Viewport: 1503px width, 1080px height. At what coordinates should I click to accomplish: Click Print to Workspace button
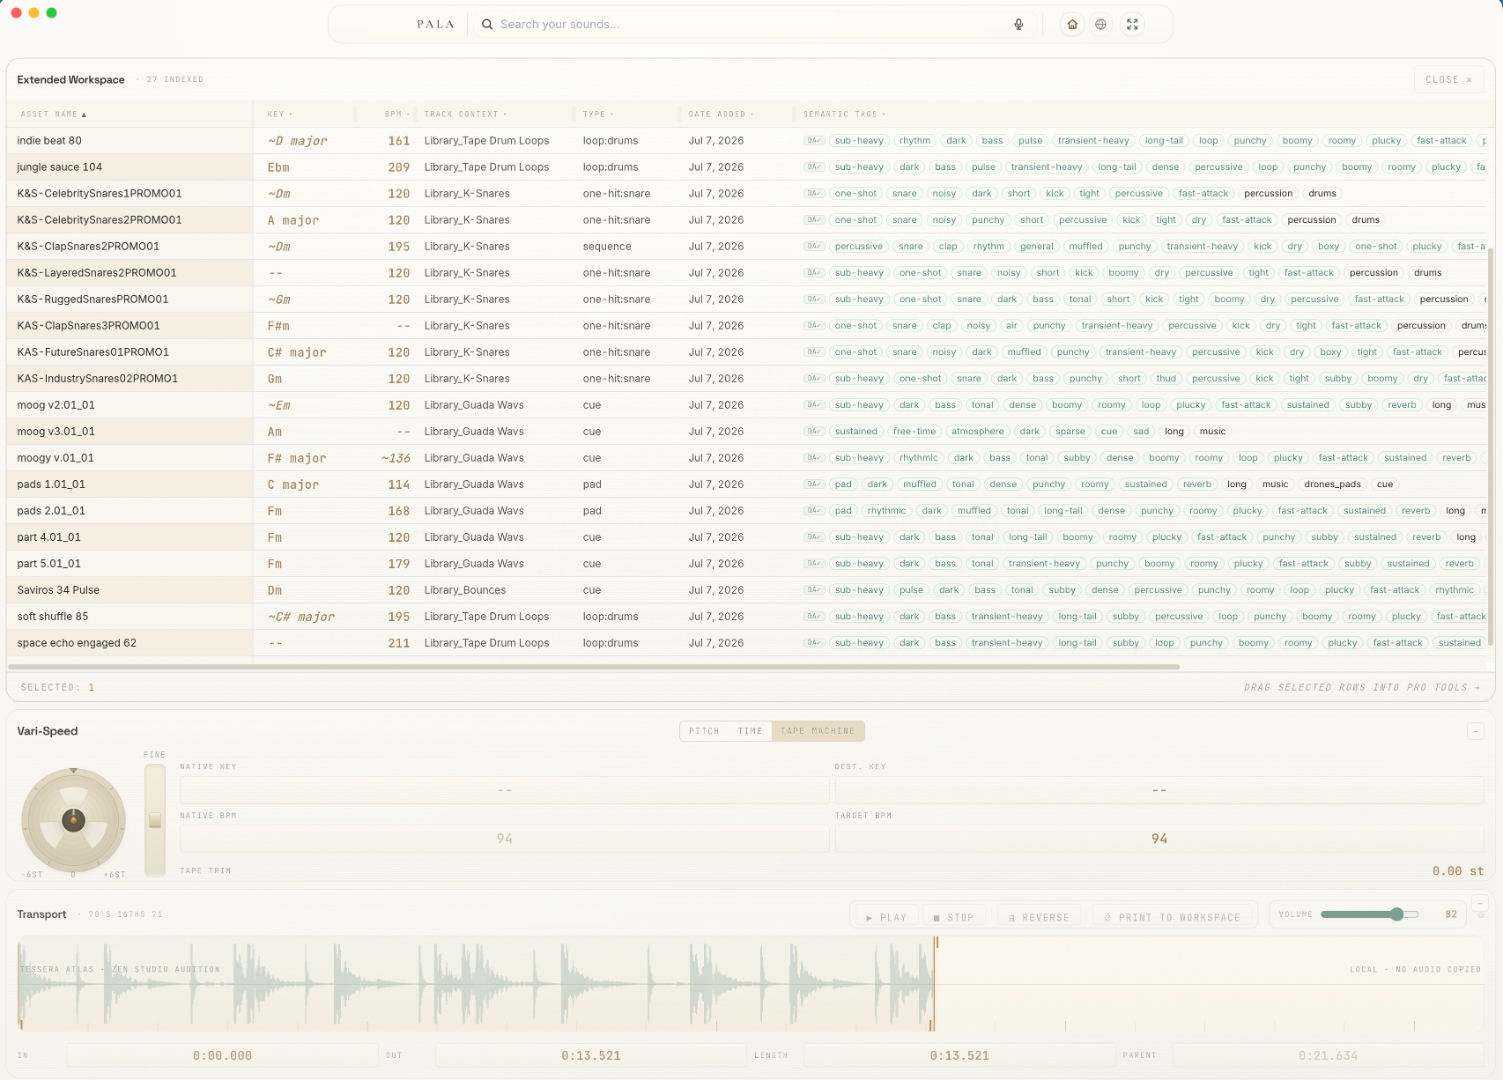tap(1172, 917)
